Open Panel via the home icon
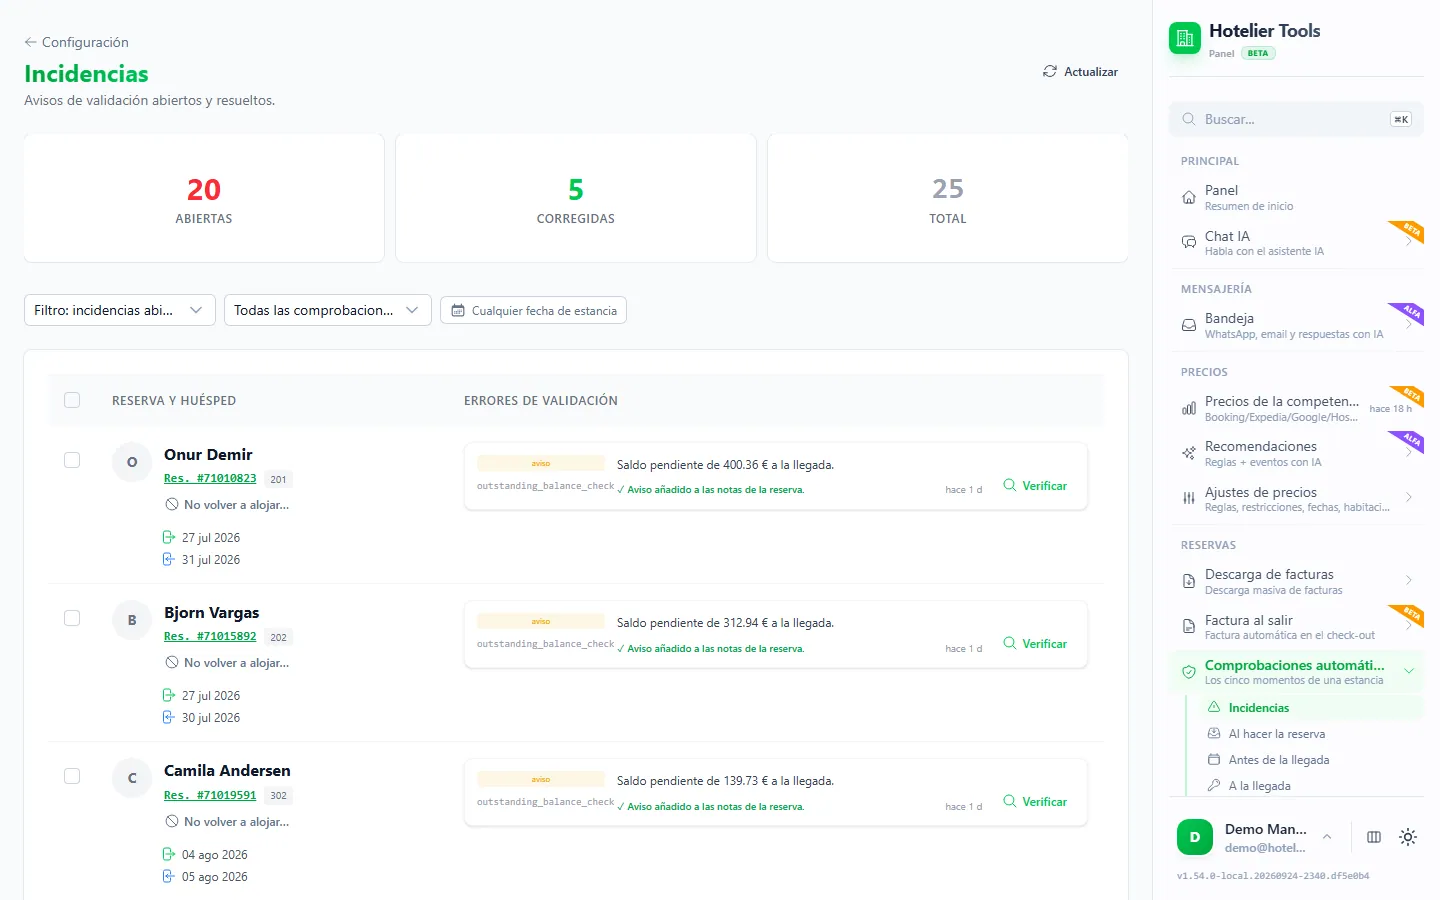 (x=1189, y=197)
